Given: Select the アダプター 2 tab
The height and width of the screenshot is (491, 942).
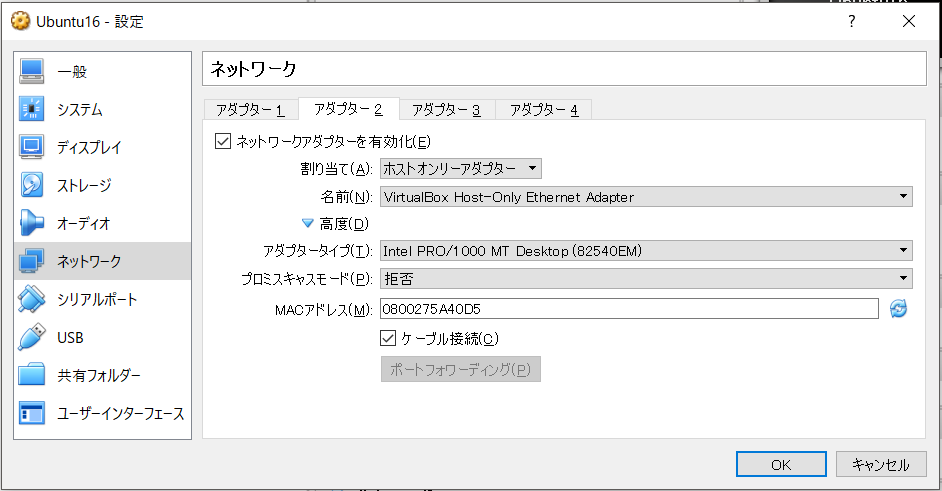Looking at the screenshot, I should click(348, 109).
